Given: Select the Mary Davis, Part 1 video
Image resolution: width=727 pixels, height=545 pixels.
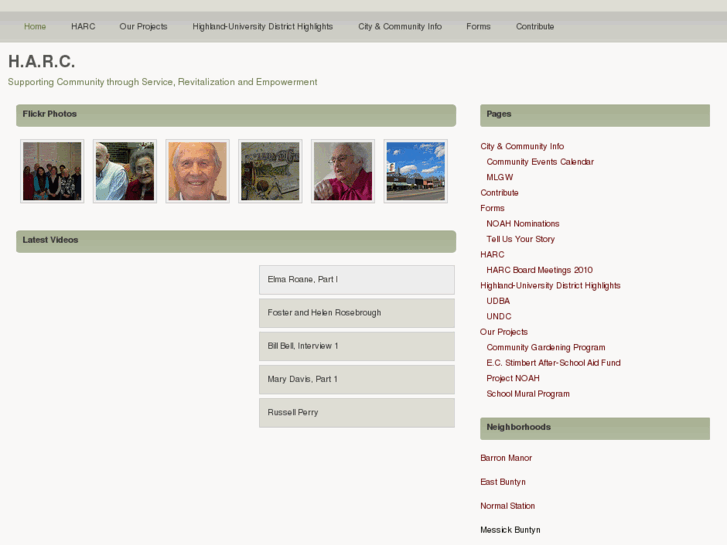Looking at the screenshot, I should tap(357, 379).
